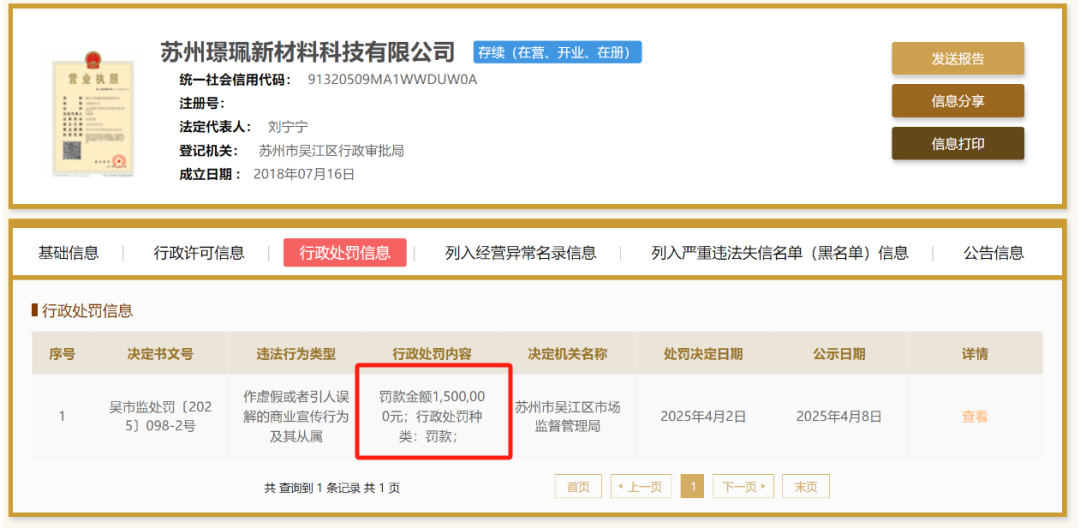Click the company name 苏州璟珮新材料科技有限公司
The image size is (1080, 528).
pyautogui.click(x=307, y=52)
